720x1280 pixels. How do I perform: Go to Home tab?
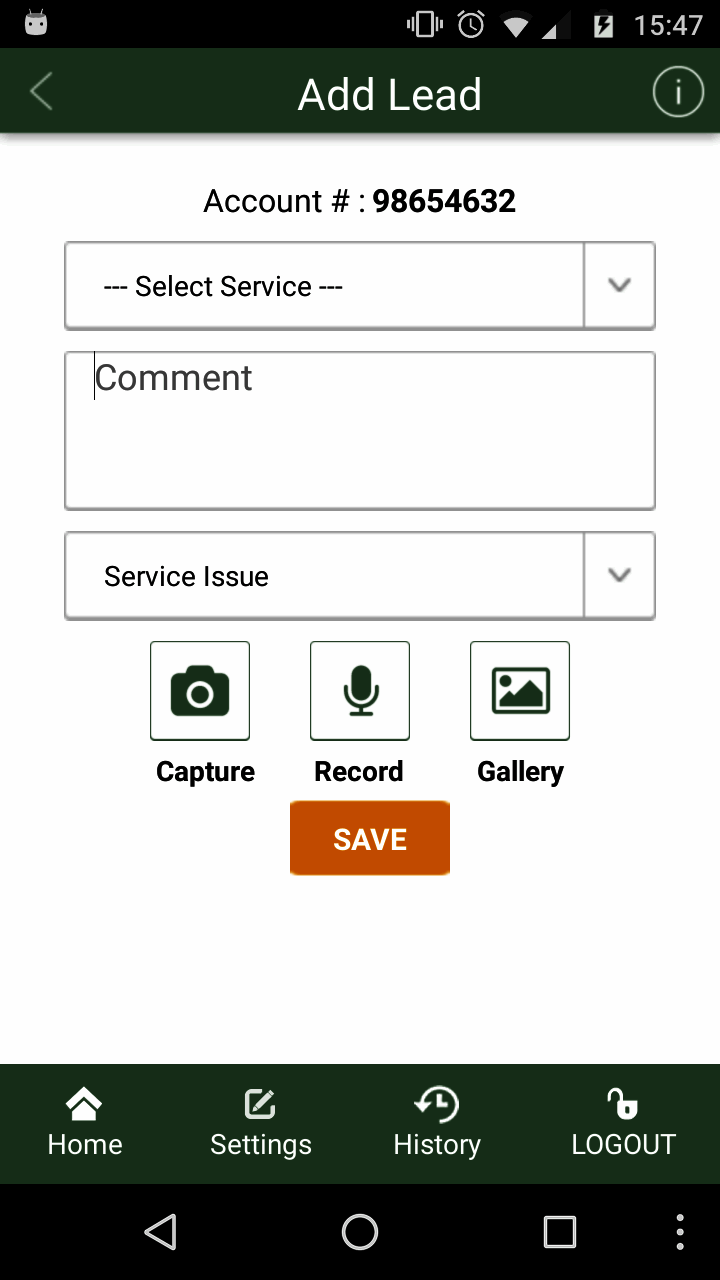tap(85, 1124)
